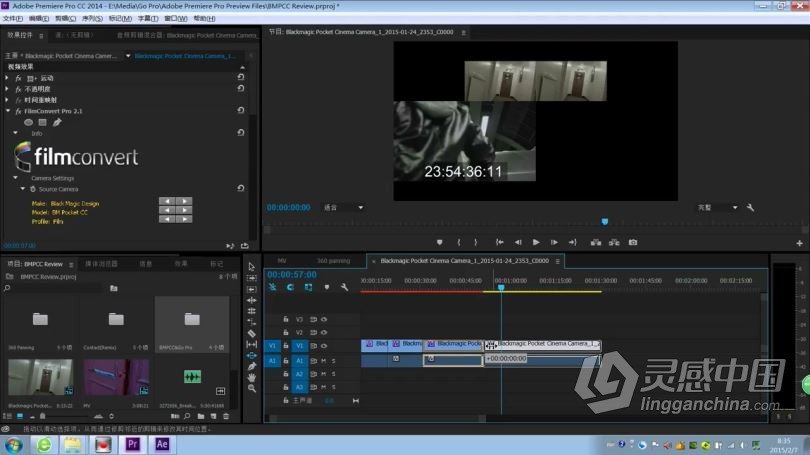Click next camera Make arrow button
Image resolution: width=810 pixels, height=455 pixels.
(184, 201)
